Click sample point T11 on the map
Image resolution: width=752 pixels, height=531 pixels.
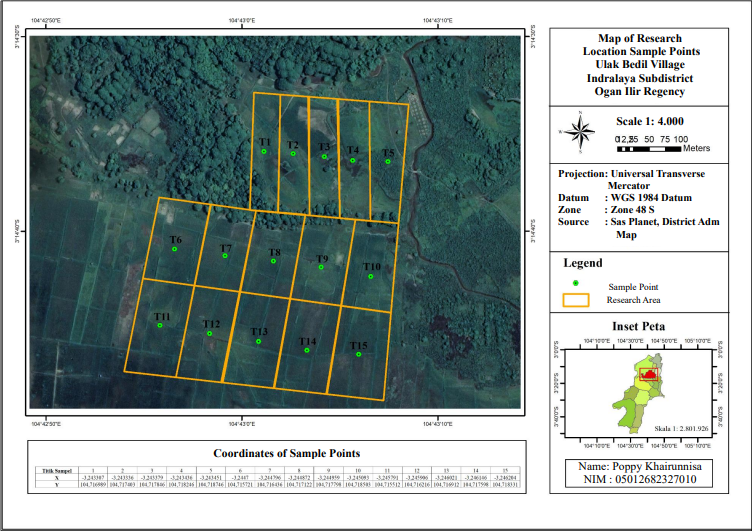coord(161,325)
